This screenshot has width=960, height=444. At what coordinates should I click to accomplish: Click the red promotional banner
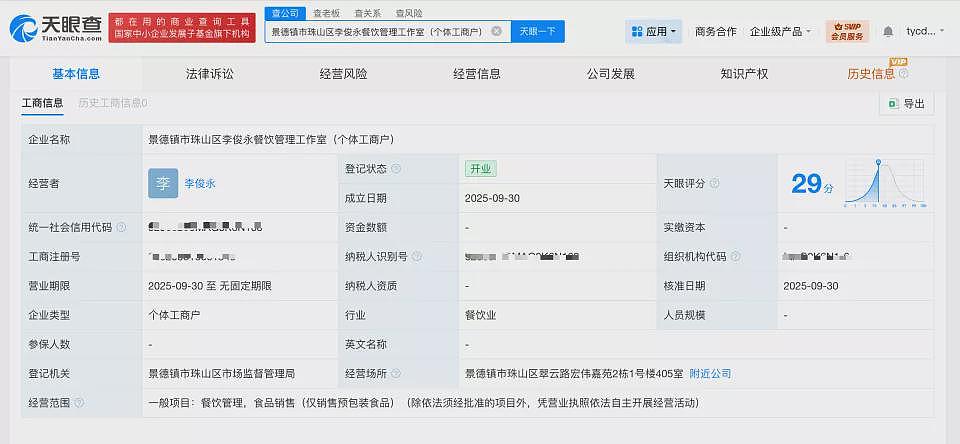pos(182,28)
